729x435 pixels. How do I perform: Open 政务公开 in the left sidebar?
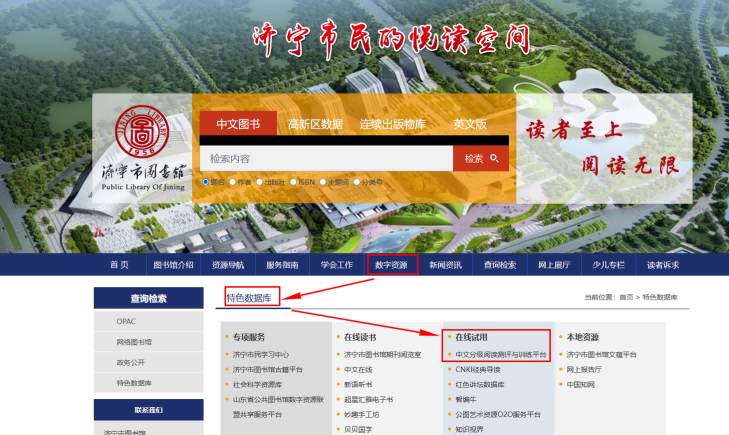[x=132, y=362]
